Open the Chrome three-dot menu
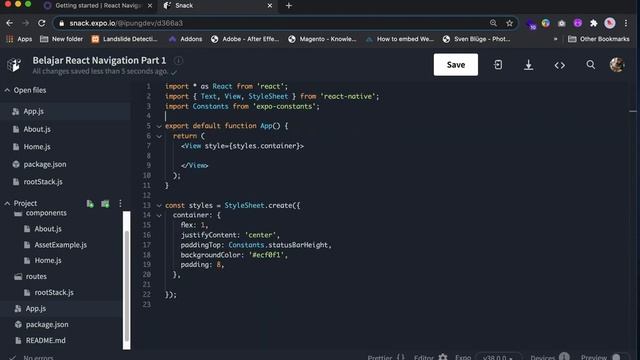This screenshot has height=360, width=640. (x=626, y=23)
